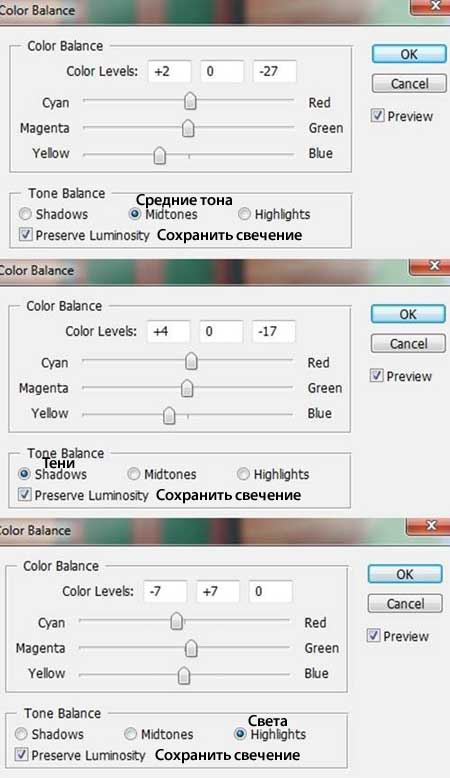Click the -27 color level field
The height and width of the screenshot is (778, 450).
coord(275,71)
